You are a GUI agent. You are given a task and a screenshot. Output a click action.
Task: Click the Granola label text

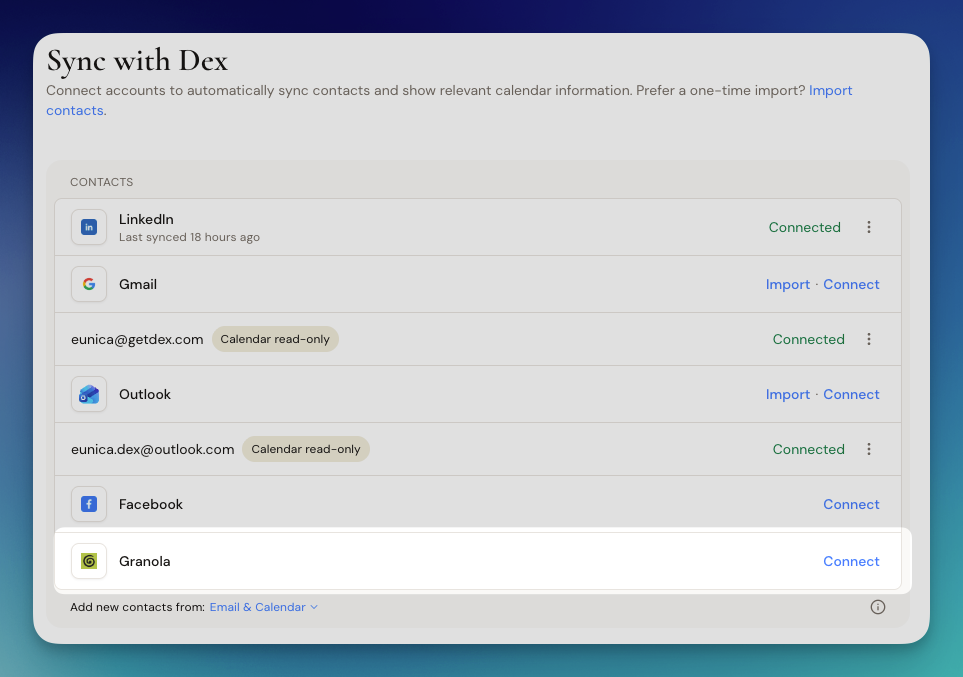145,562
